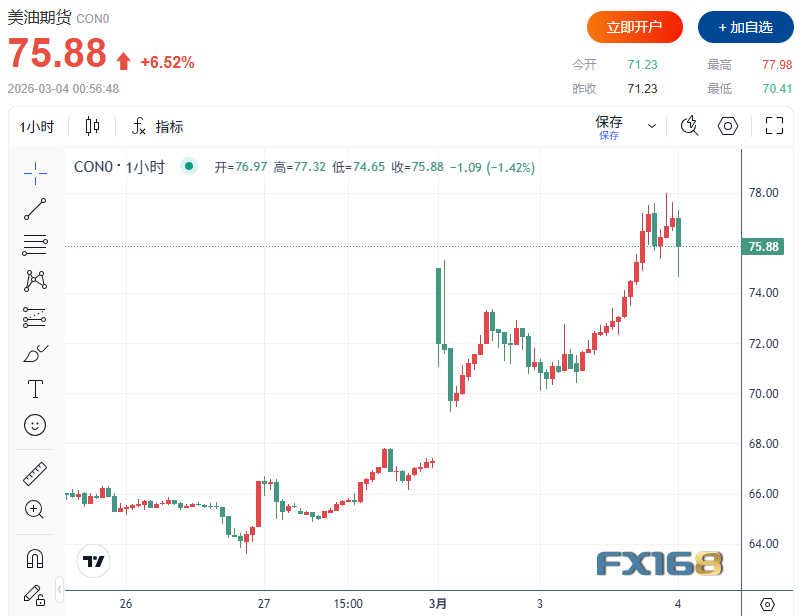Viewport: 803px width, 616px height.
Task: Expand the 保存 layout dropdown arrow
Action: point(652,127)
